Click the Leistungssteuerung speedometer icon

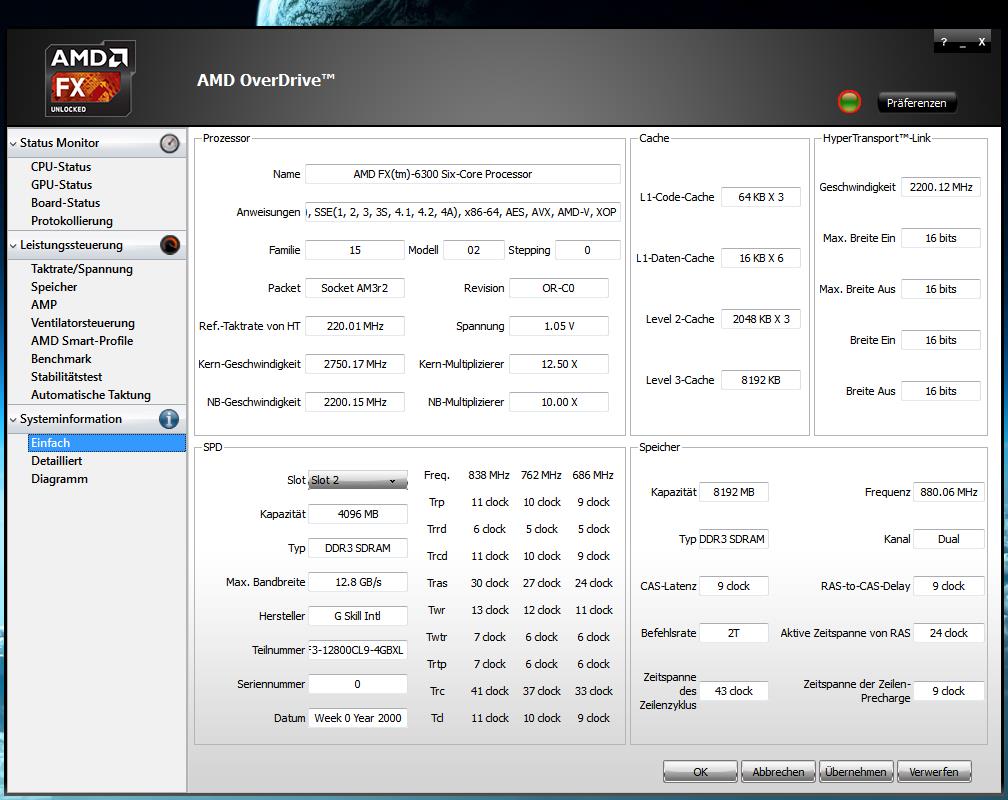tap(170, 245)
